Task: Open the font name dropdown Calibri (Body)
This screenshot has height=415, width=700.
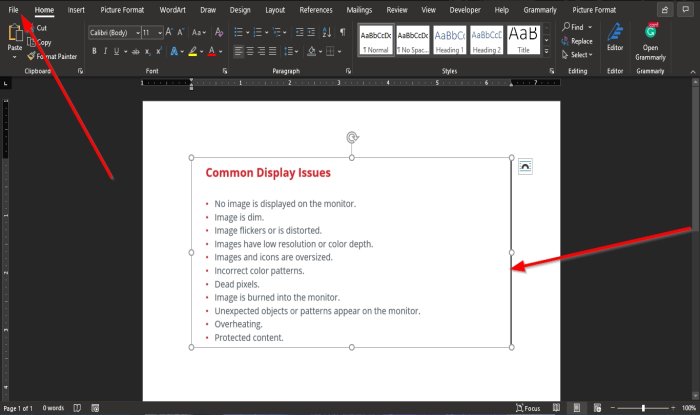Action: click(112, 32)
